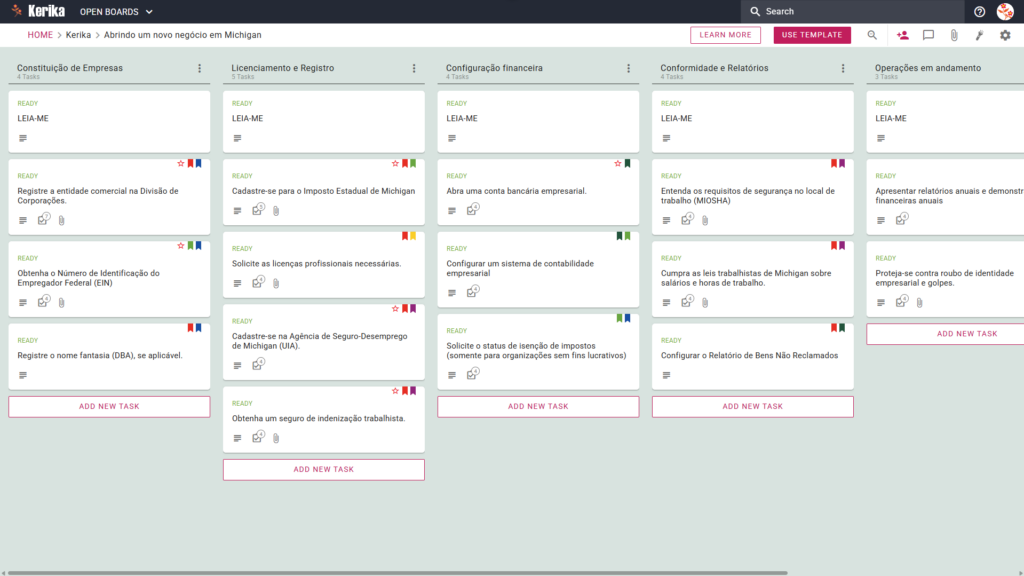Open the details icon on LEIA-ME card in Licenciamento e Registro
The height and width of the screenshot is (576, 1024).
point(237,138)
